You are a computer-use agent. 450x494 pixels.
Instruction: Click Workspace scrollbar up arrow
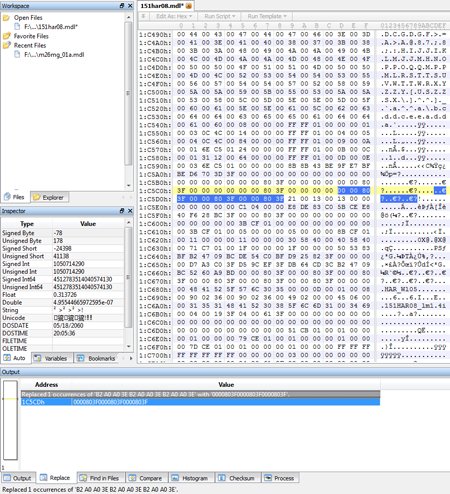pyautogui.click(x=129, y=17)
